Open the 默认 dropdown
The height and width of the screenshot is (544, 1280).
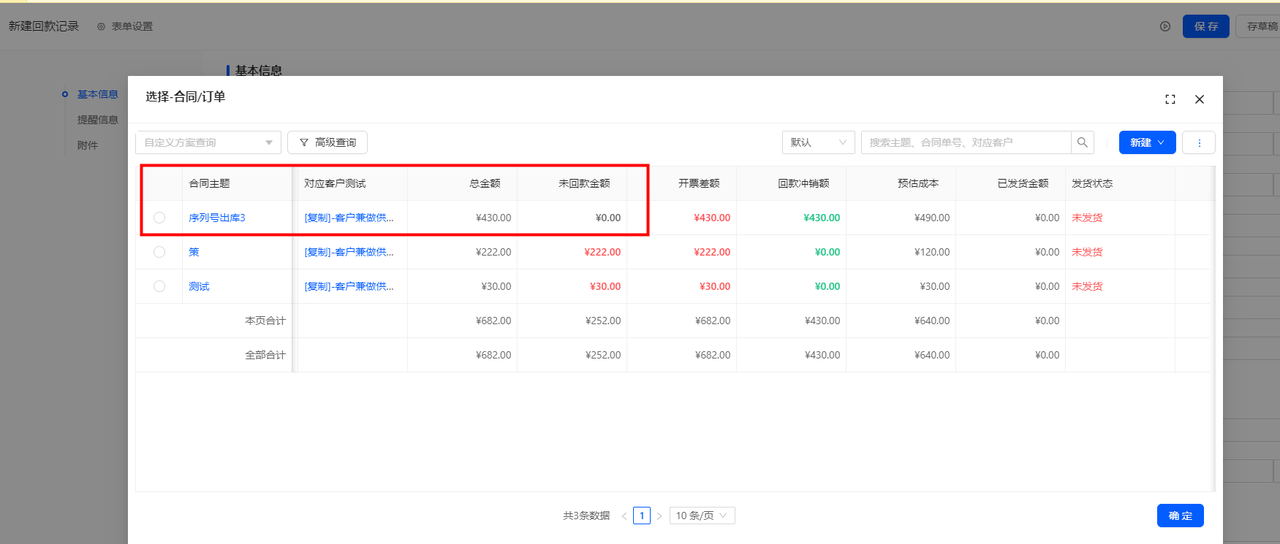point(818,143)
